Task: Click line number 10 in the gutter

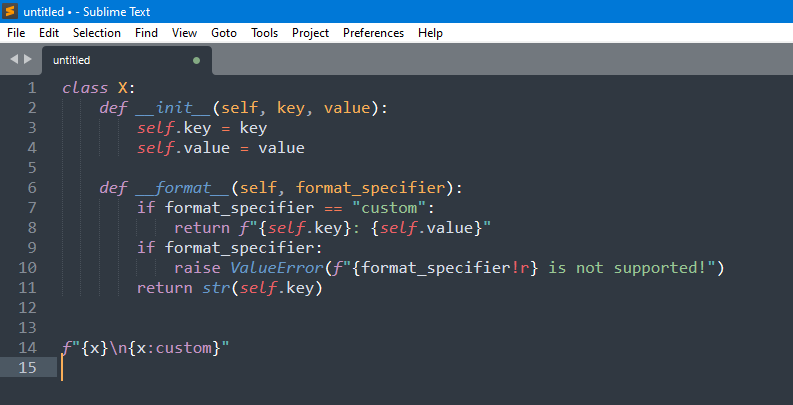Action: [x=27, y=267]
